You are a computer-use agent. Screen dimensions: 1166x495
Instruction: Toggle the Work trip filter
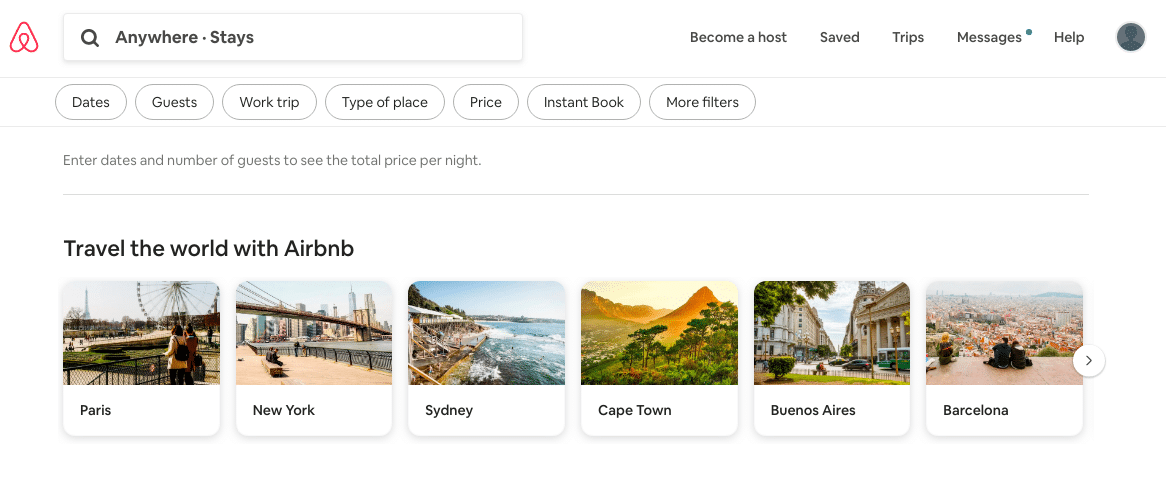269,103
